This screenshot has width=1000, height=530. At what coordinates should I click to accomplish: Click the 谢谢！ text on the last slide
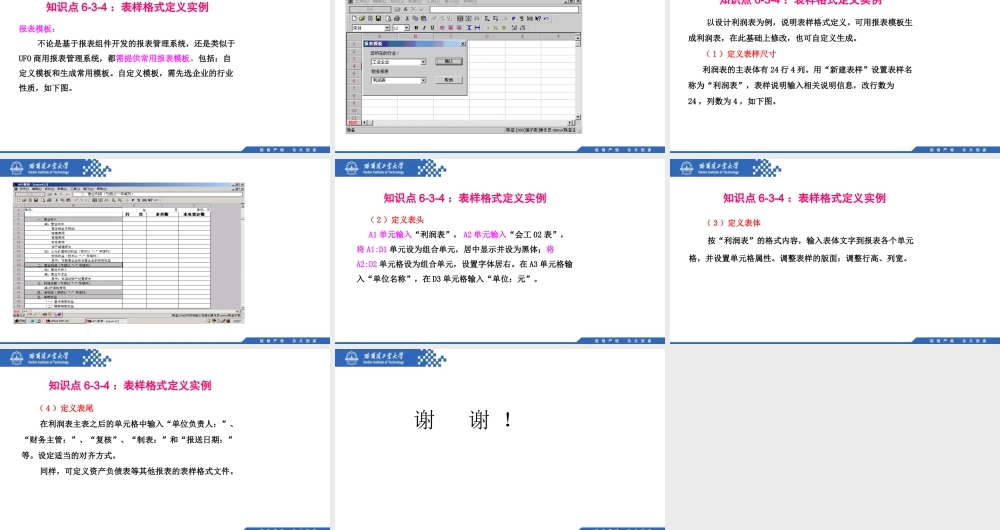click(463, 420)
